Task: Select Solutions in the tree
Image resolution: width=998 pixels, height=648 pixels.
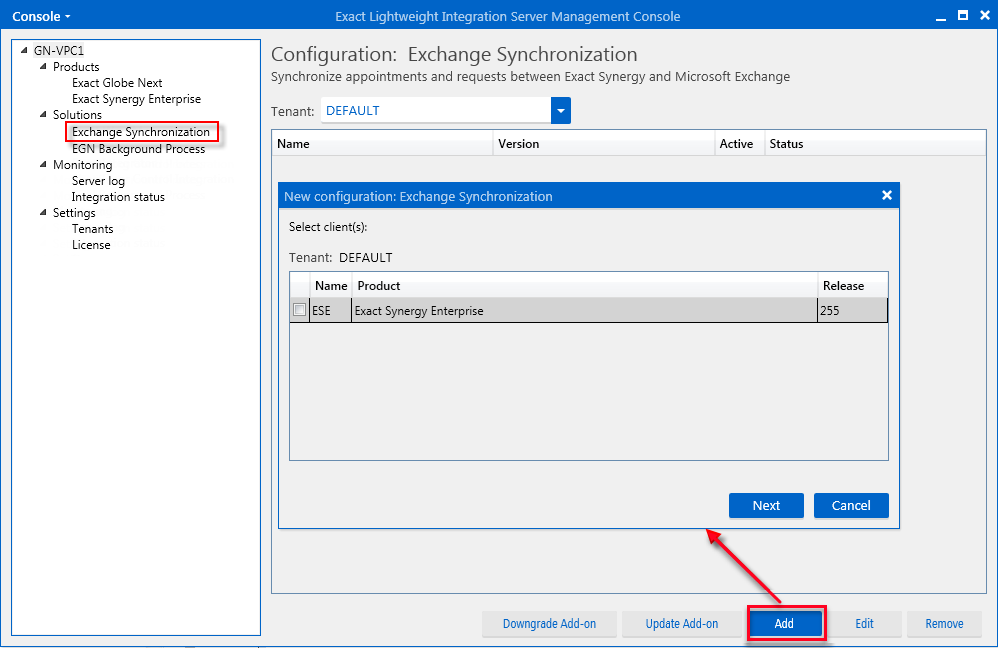Action: (x=77, y=115)
